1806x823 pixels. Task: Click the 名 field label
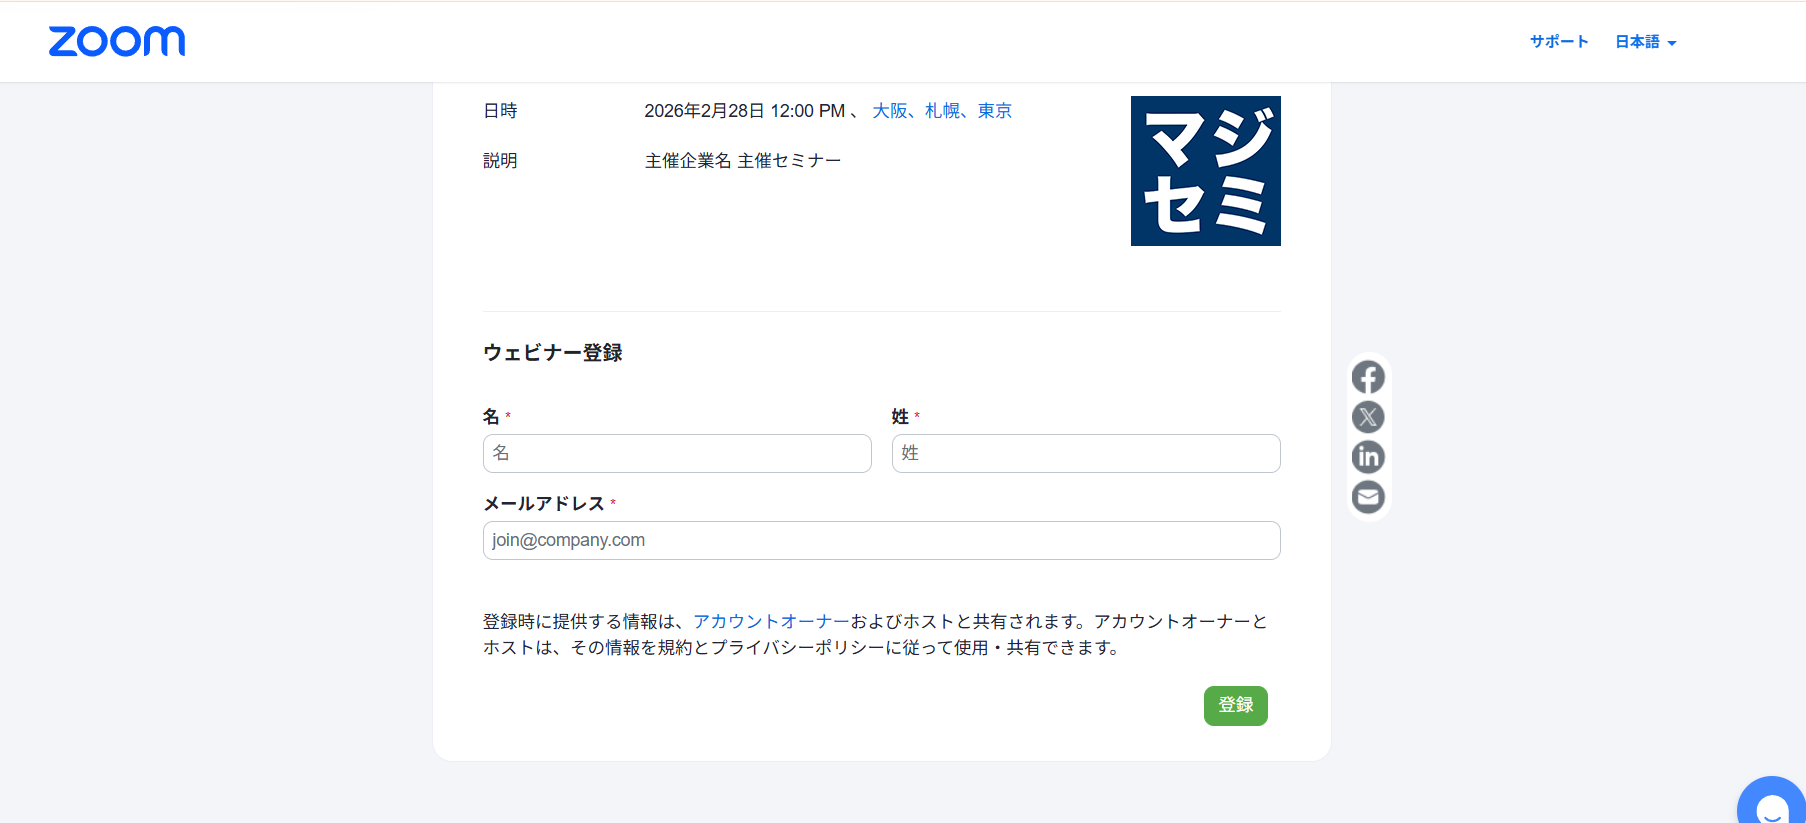pyautogui.click(x=491, y=416)
